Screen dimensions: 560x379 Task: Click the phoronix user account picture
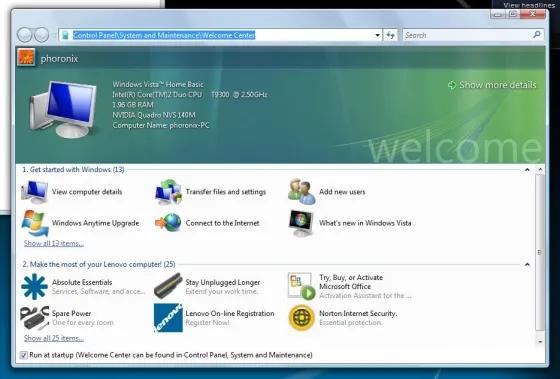click(x=26, y=58)
